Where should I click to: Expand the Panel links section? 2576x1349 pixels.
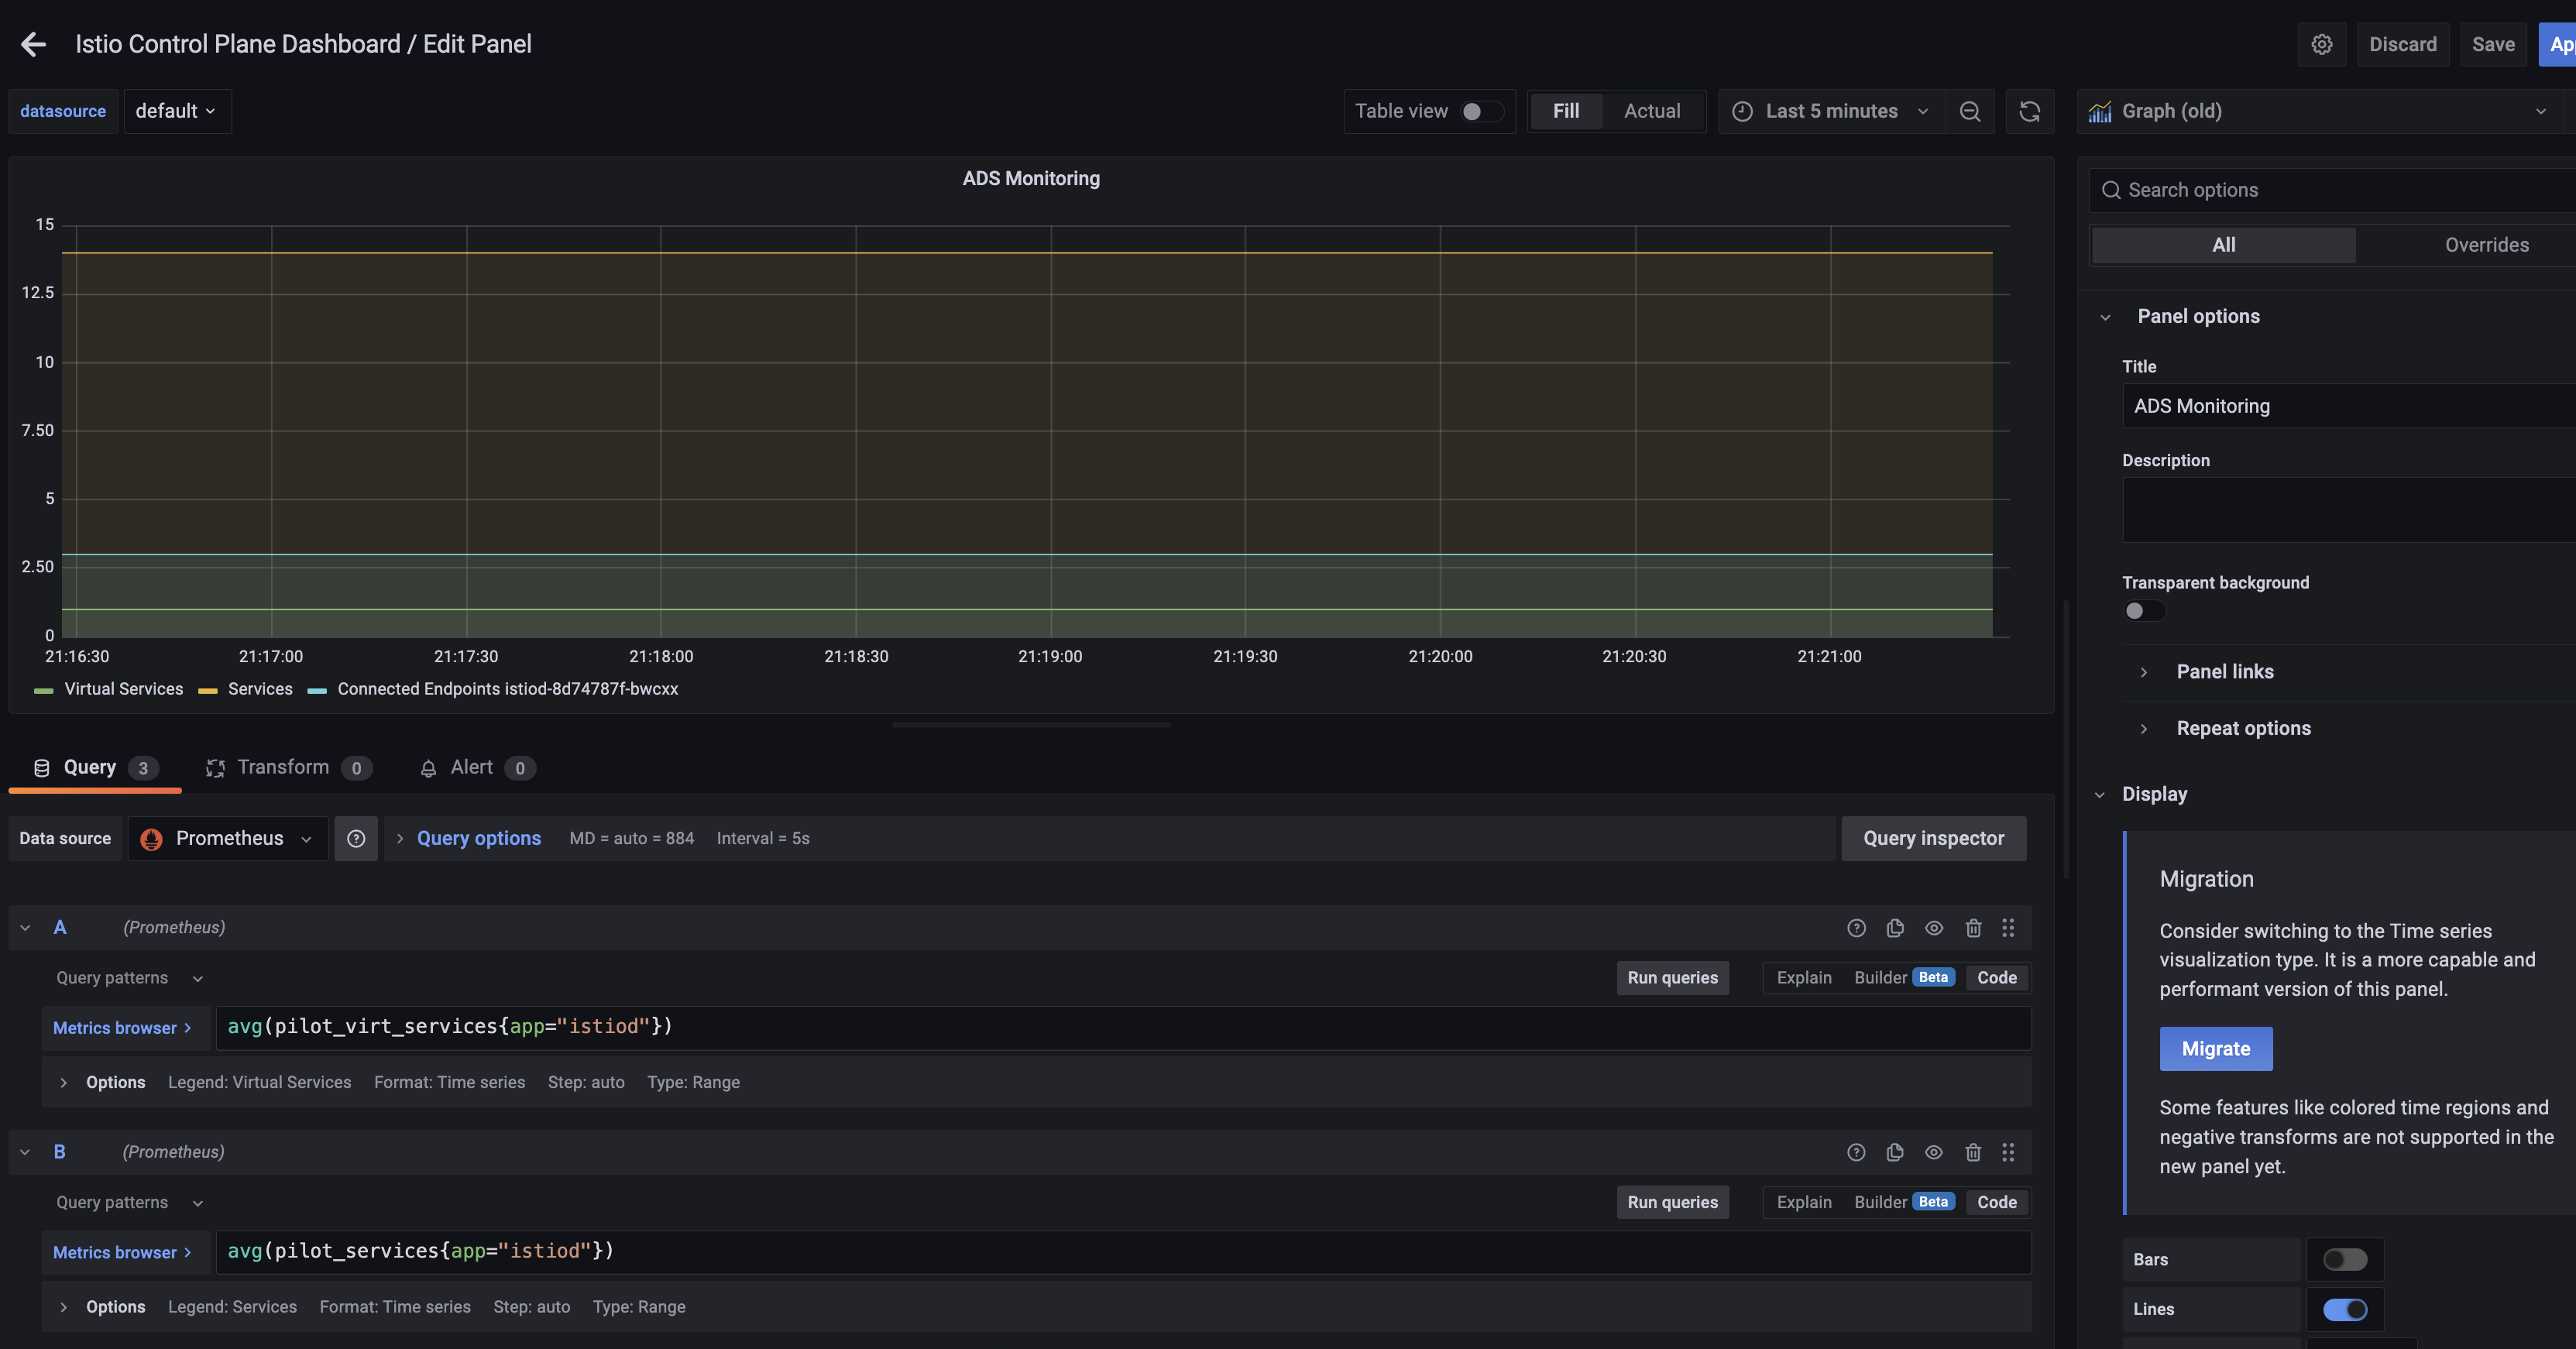coord(2224,672)
